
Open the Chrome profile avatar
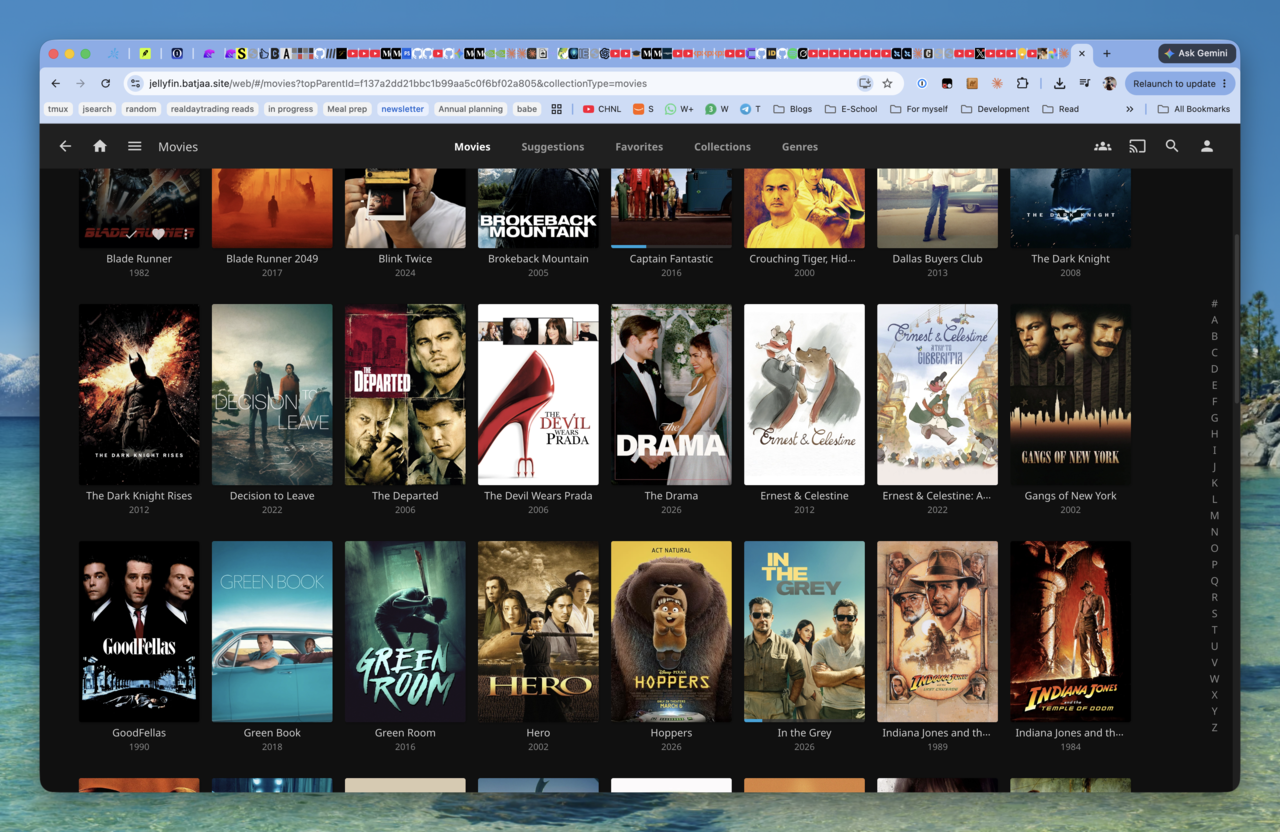pyautogui.click(x=1109, y=84)
